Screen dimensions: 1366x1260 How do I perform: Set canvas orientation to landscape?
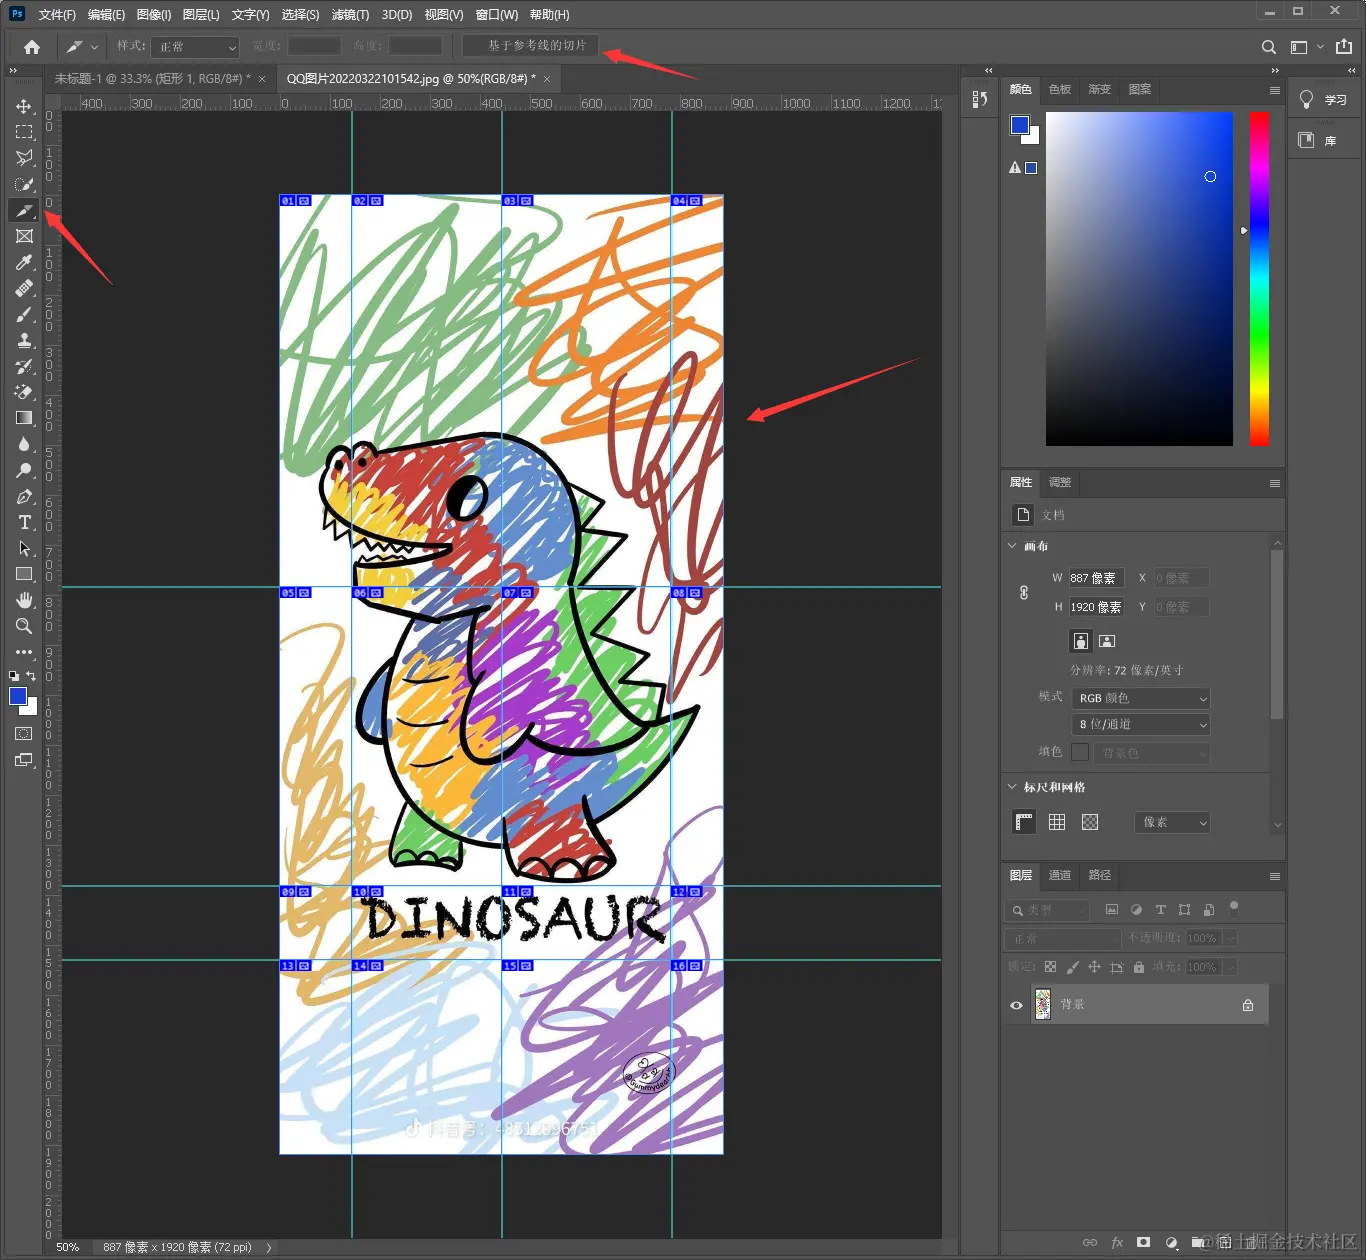[x=1107, y=641]
